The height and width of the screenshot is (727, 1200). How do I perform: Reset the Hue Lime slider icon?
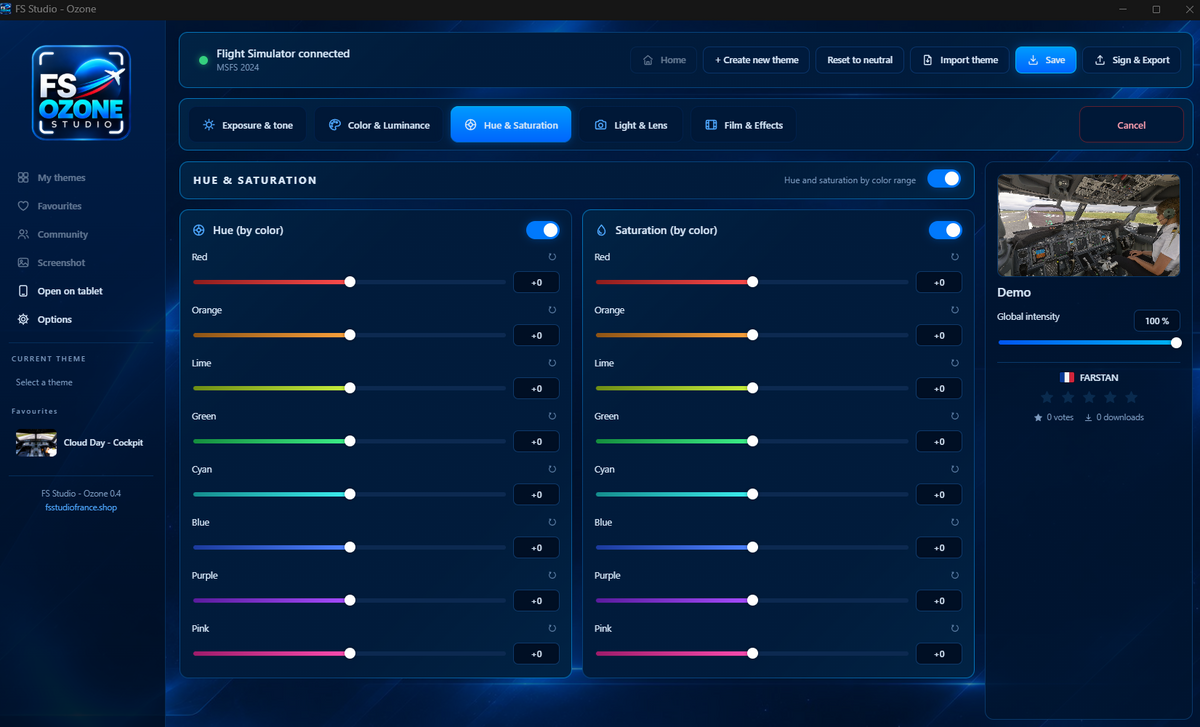tap(552, 363)
